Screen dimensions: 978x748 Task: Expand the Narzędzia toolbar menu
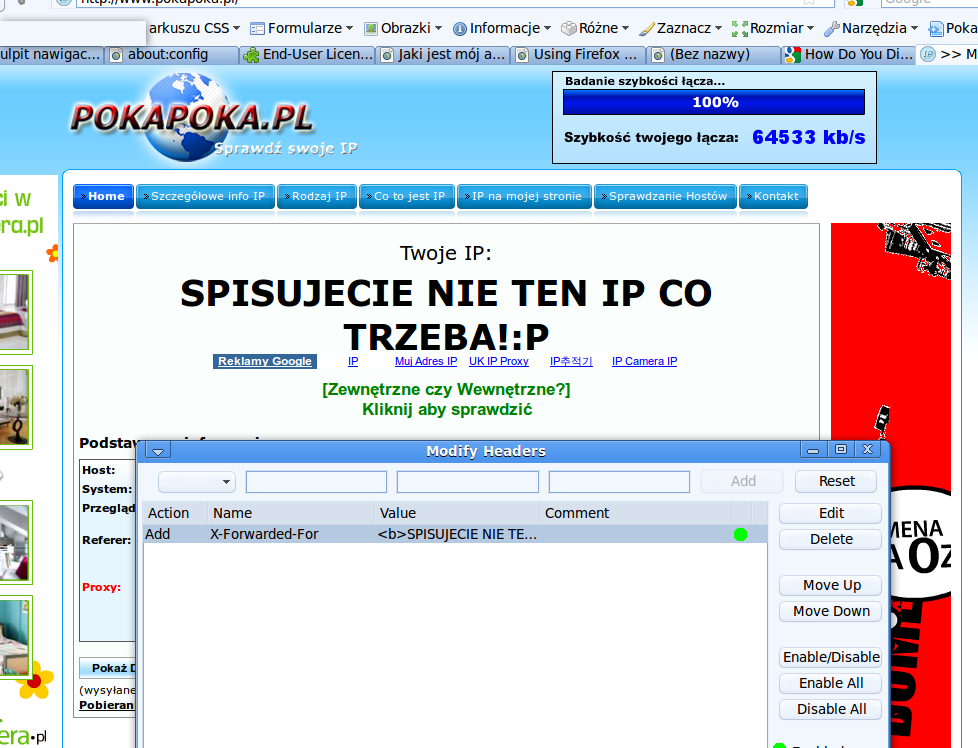pyautogui.click(x=871, y=28)
